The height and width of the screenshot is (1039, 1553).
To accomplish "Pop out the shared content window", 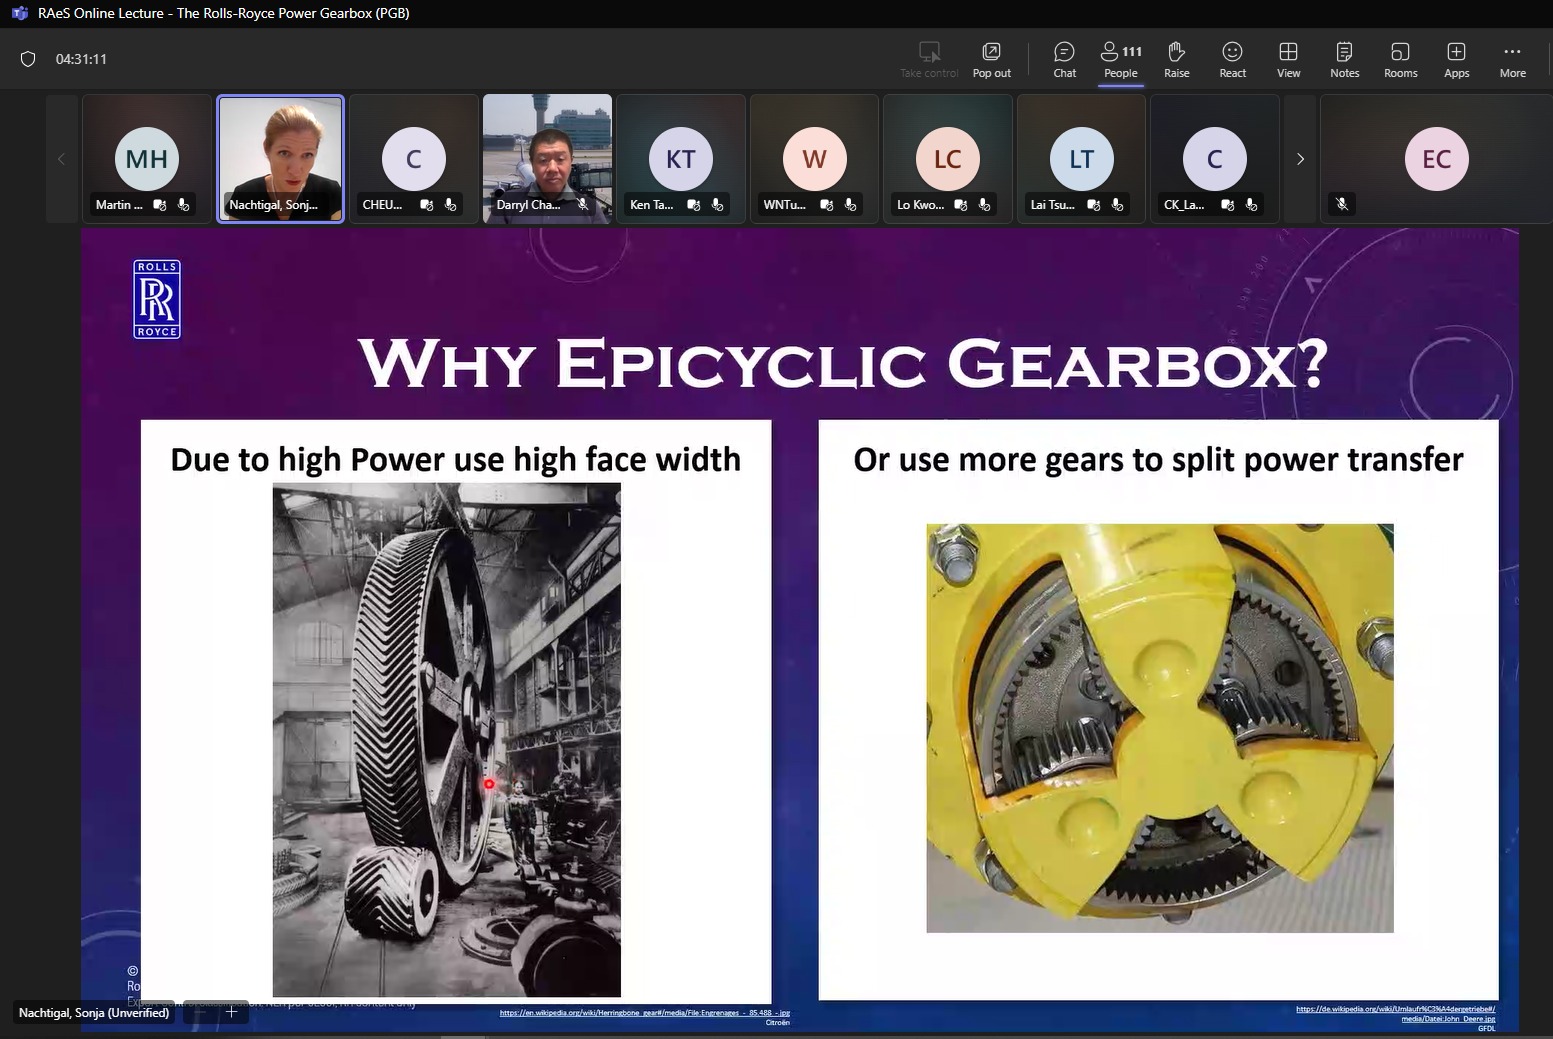I will click(x=991, y=59).
